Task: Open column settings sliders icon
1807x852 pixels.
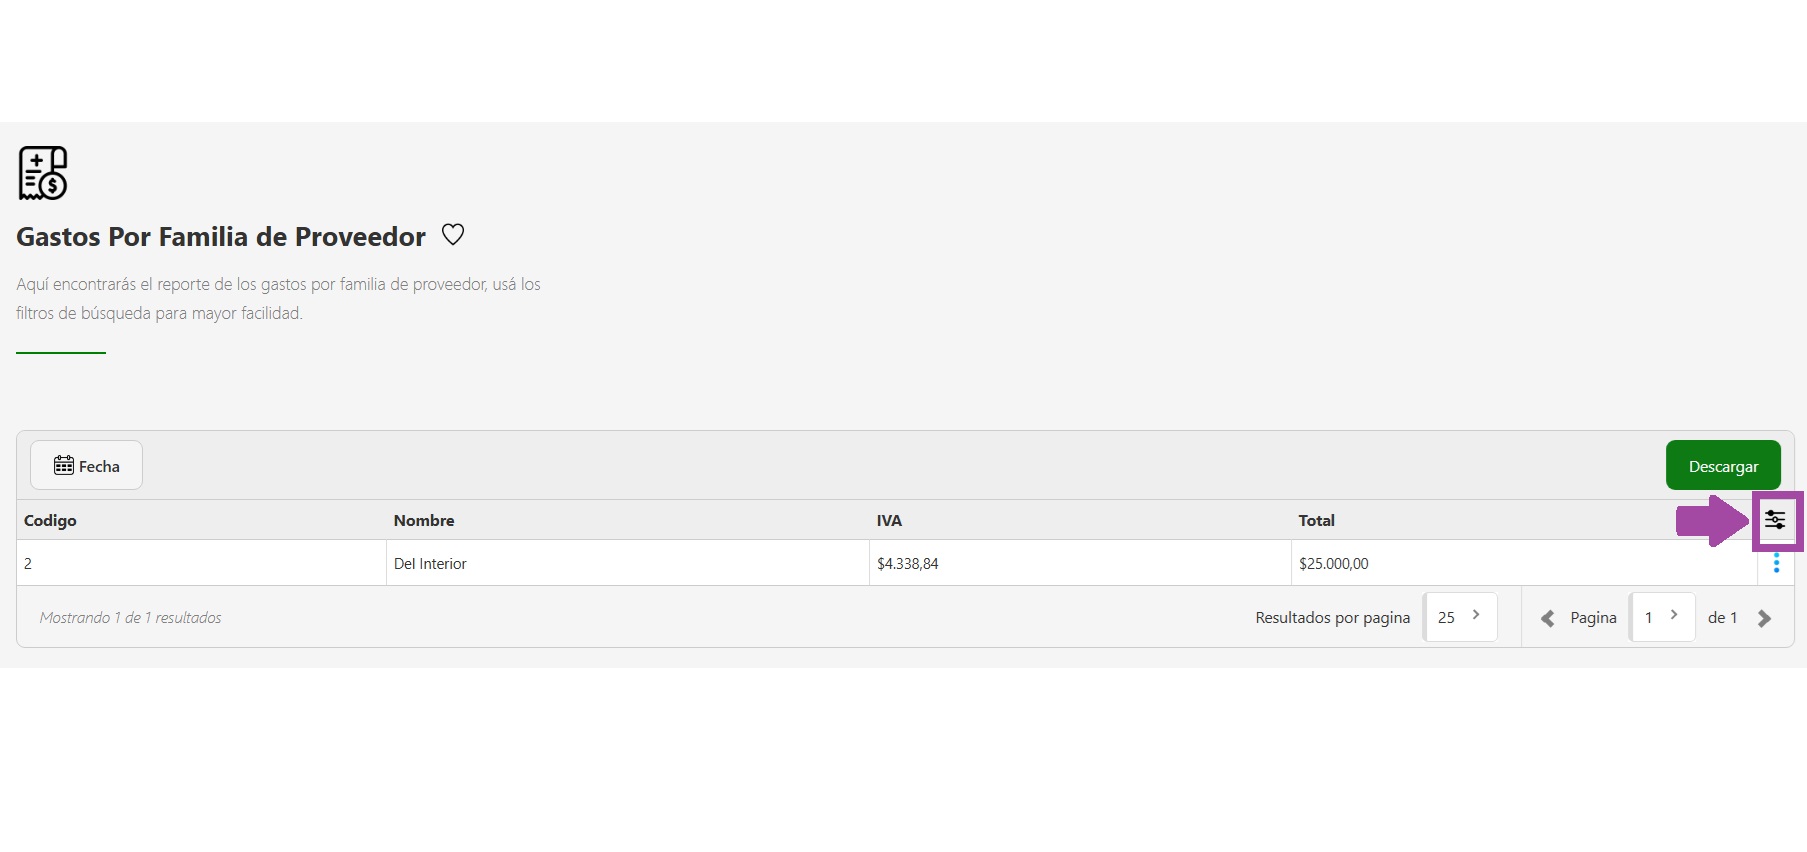Action: [x=1775, y=520]
